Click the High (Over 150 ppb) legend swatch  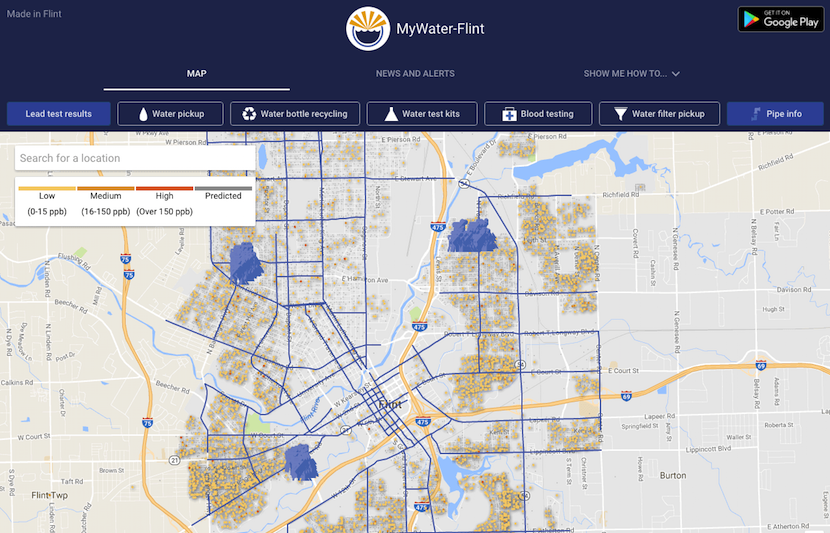(164, 188)
